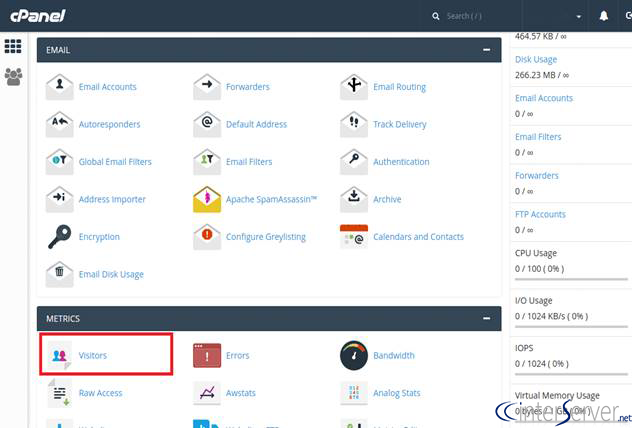Open the user account dropdown arrow
The width and height of the screenshot is (632, 428).
click(x=578, y=17)
